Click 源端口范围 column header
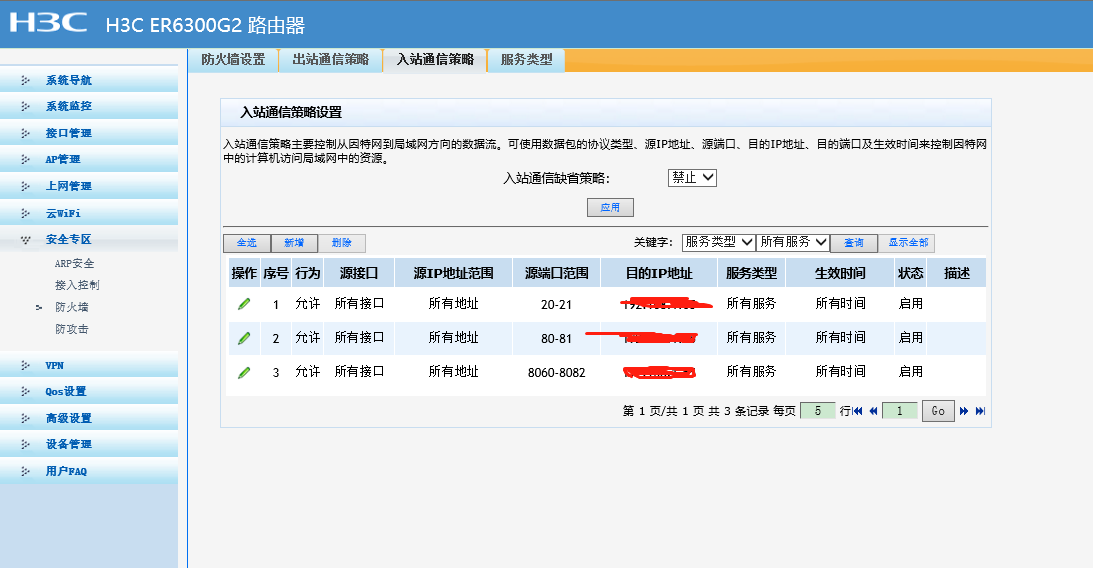This screenshot has width=1093, height=568. coord(556,273)
